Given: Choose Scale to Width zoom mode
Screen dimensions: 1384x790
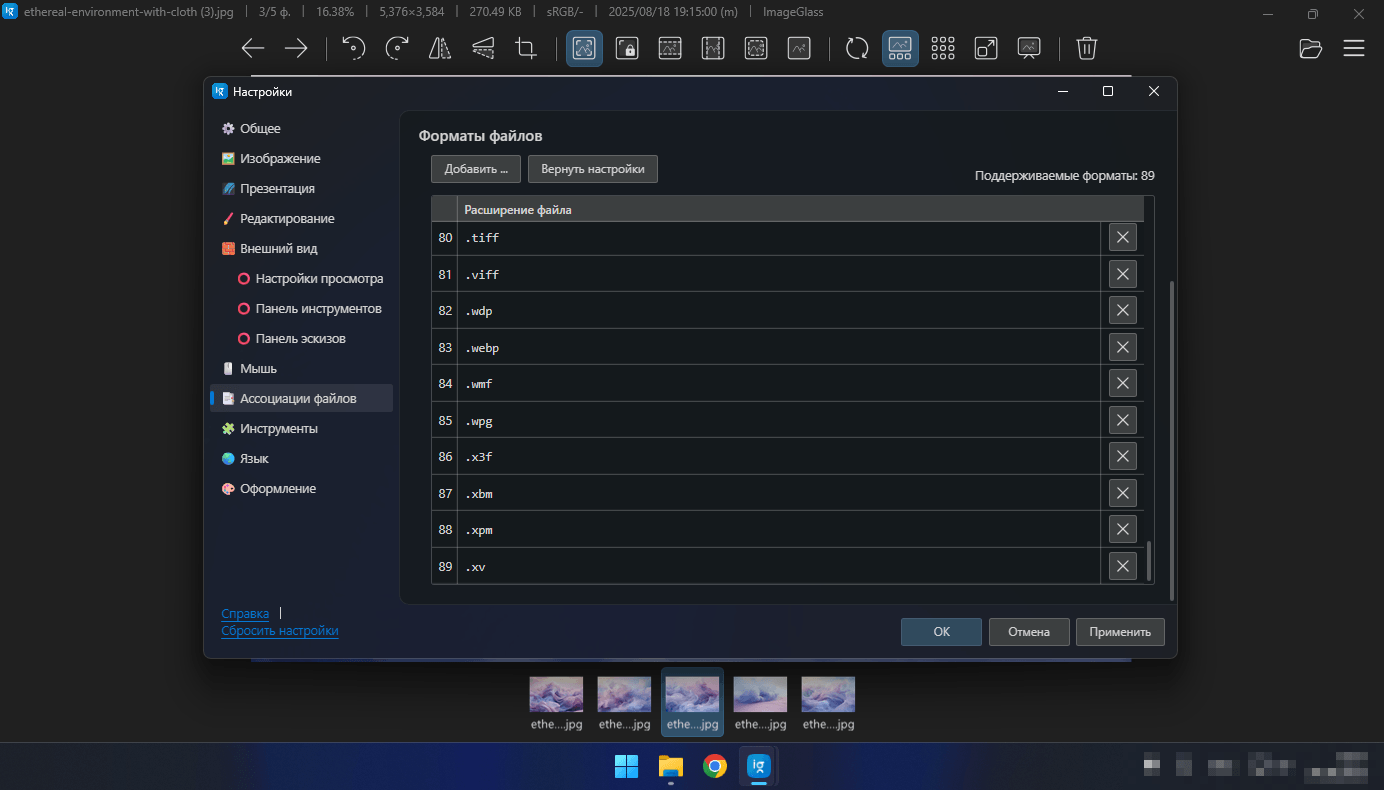Looking at the screenshot, I should pyautogui.click(x=670, y=48).
